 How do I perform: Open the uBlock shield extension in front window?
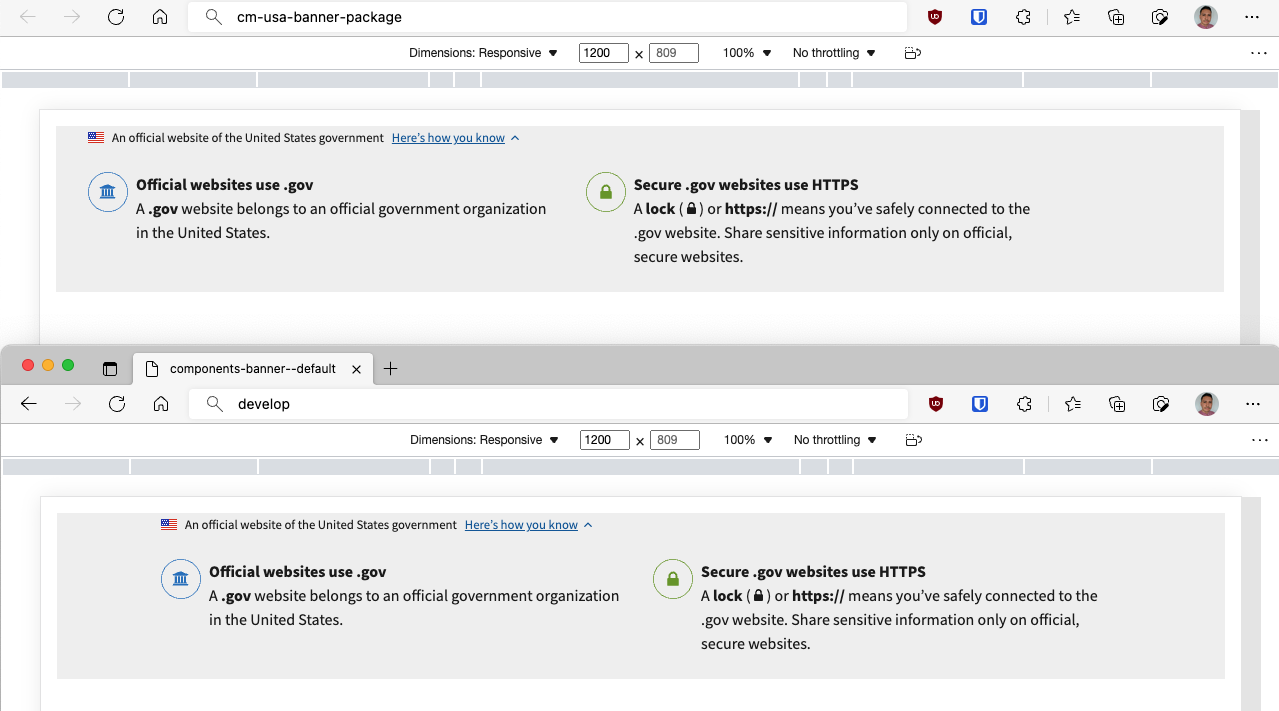pos(936,404)
